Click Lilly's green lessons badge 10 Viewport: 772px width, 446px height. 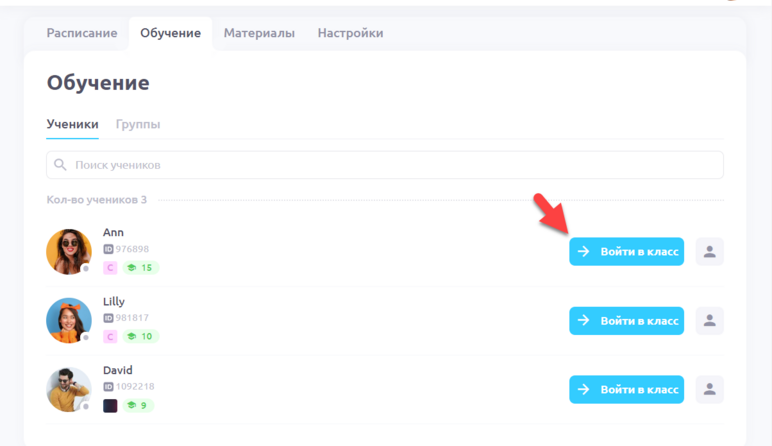pos(140,337)
